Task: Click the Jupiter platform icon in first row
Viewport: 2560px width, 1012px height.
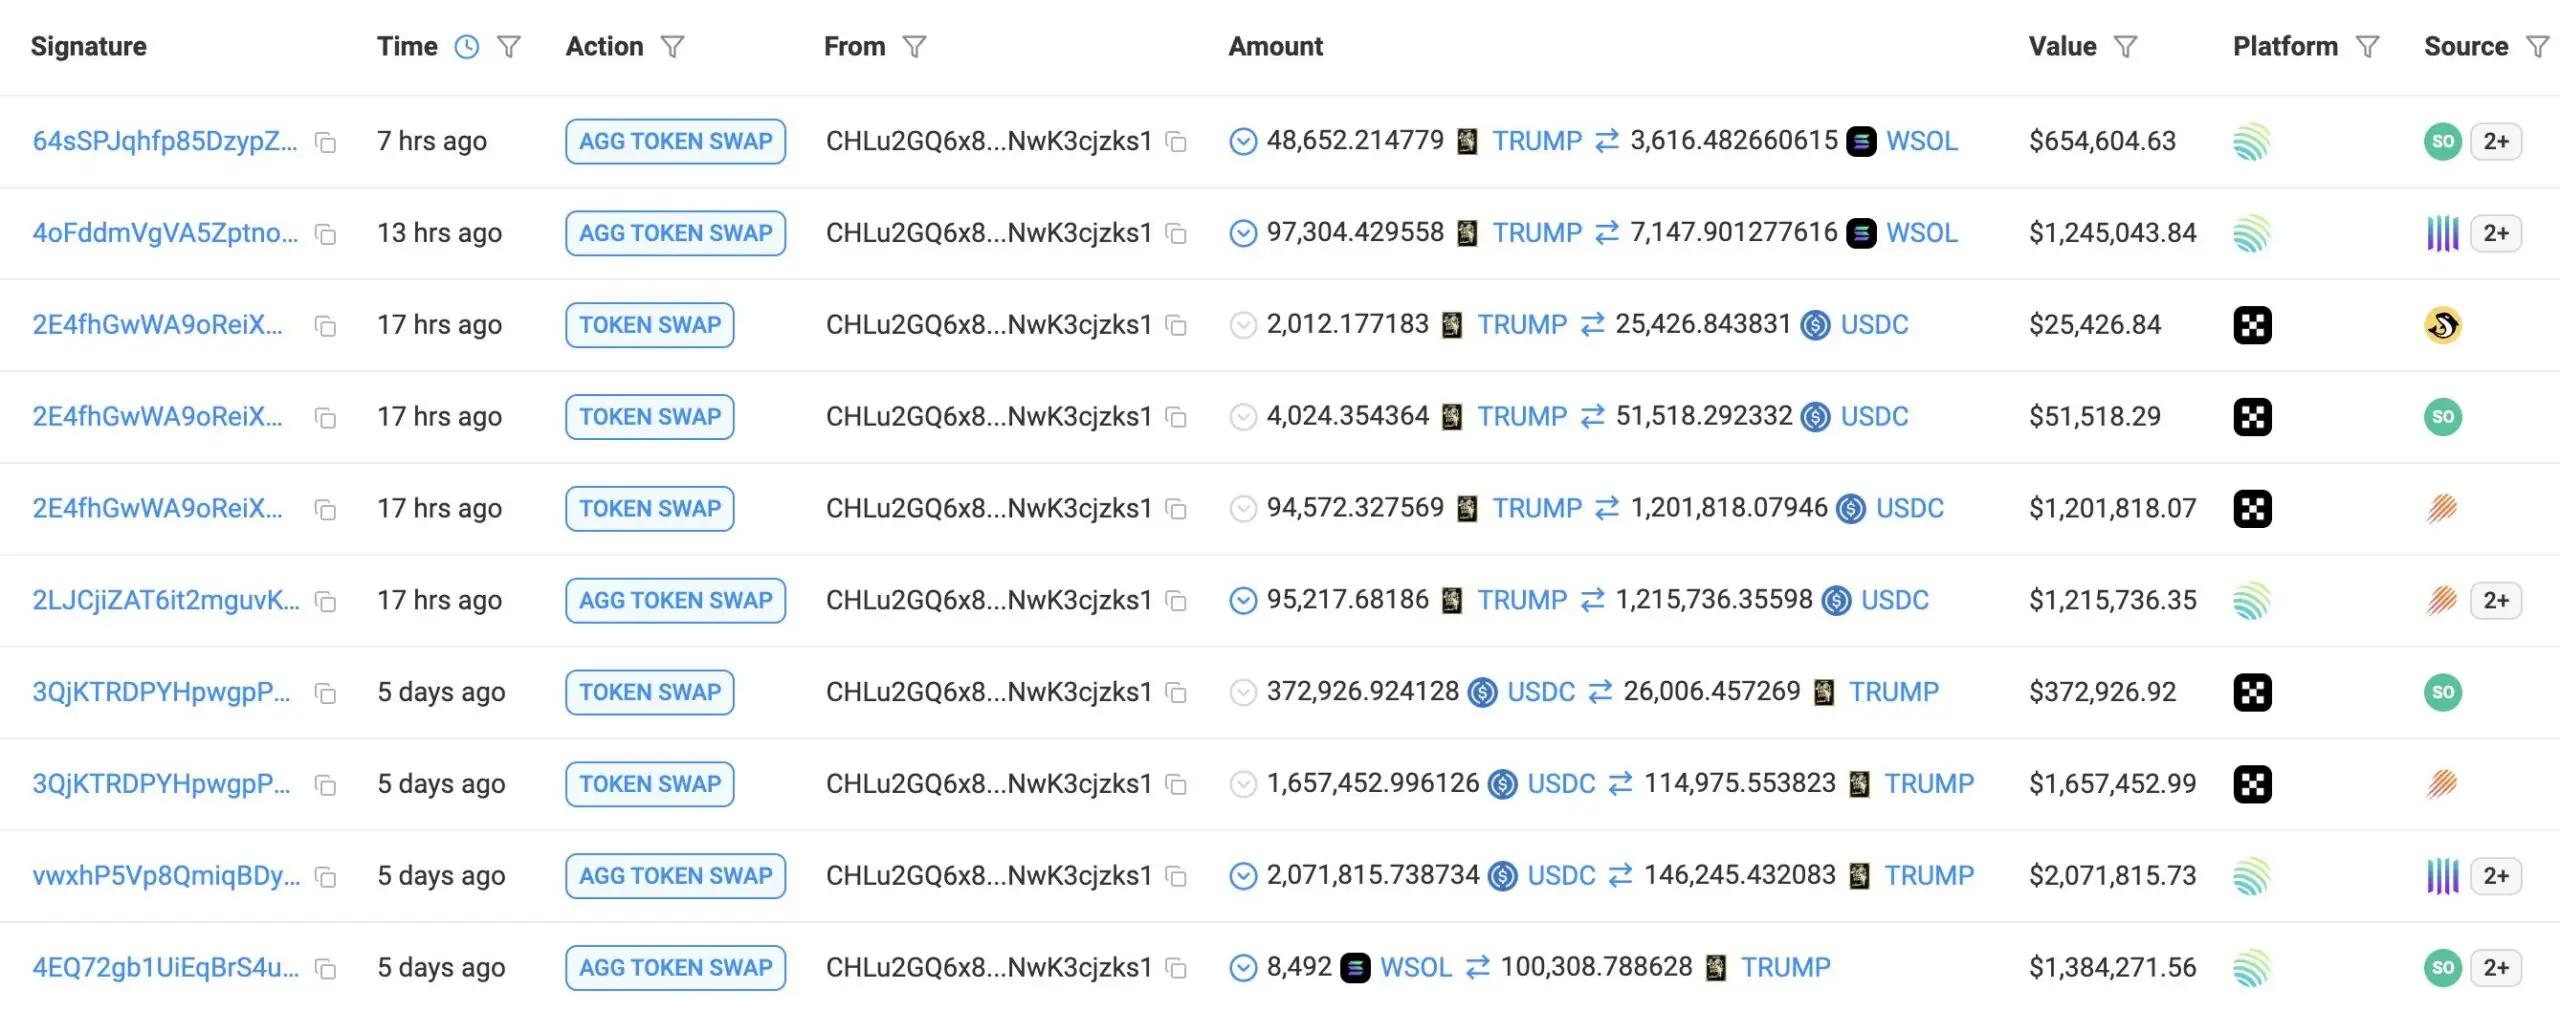Action: pyautogui.click(x=2252, y=142)
